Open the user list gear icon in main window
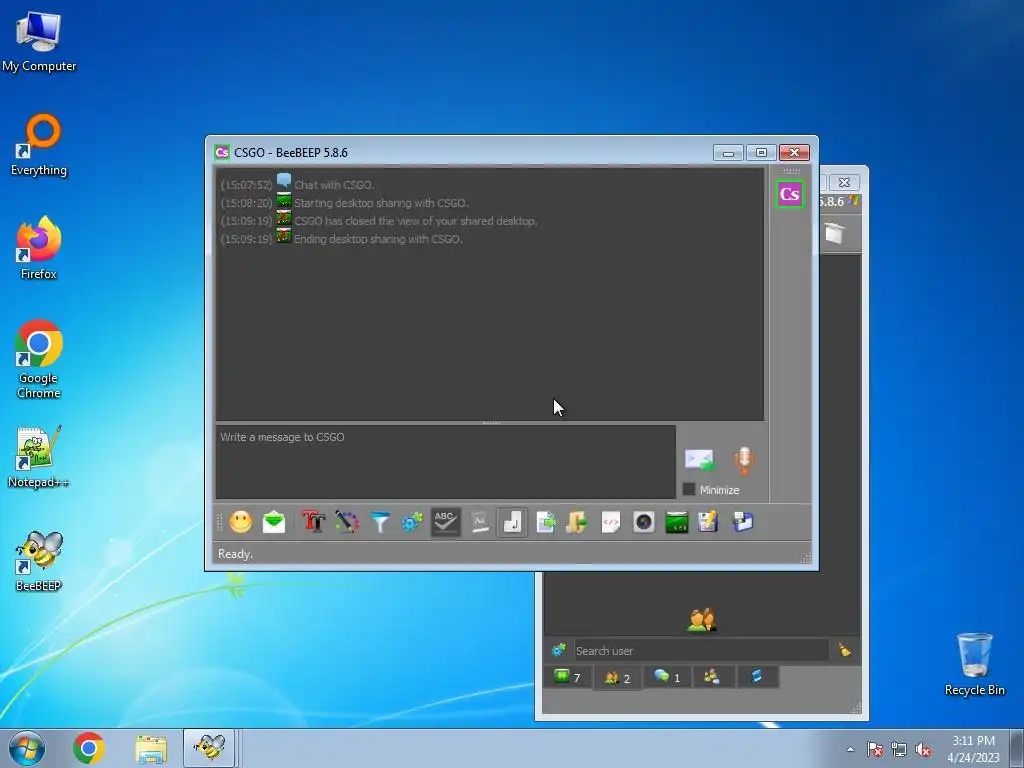Image resolution: width=1024 pixels, height=768 pixels. [x=558, y=650]
